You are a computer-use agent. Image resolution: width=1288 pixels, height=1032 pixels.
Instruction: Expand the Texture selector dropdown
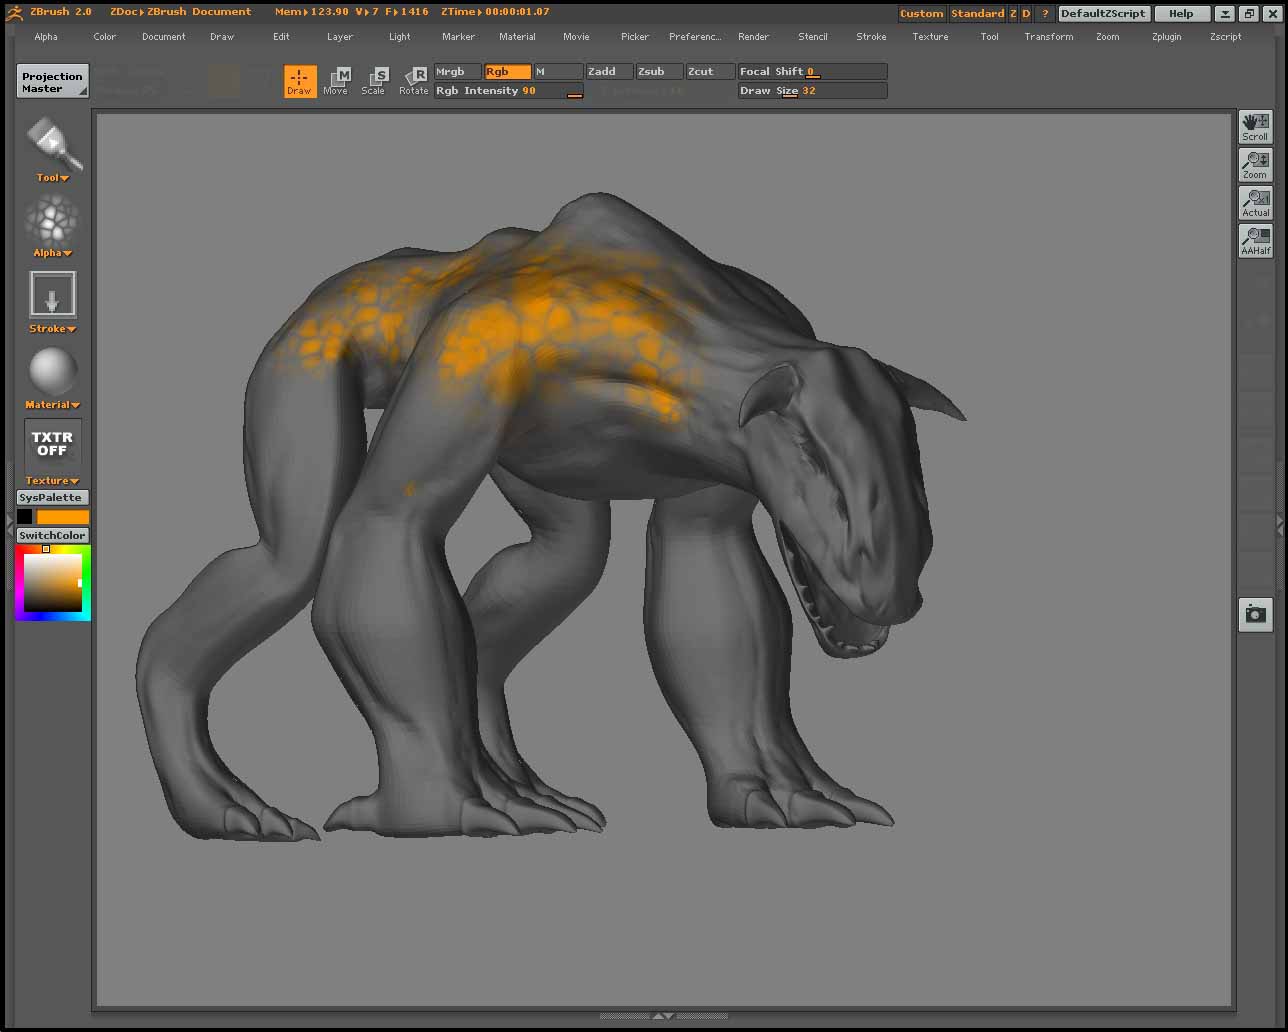[51, 480]
